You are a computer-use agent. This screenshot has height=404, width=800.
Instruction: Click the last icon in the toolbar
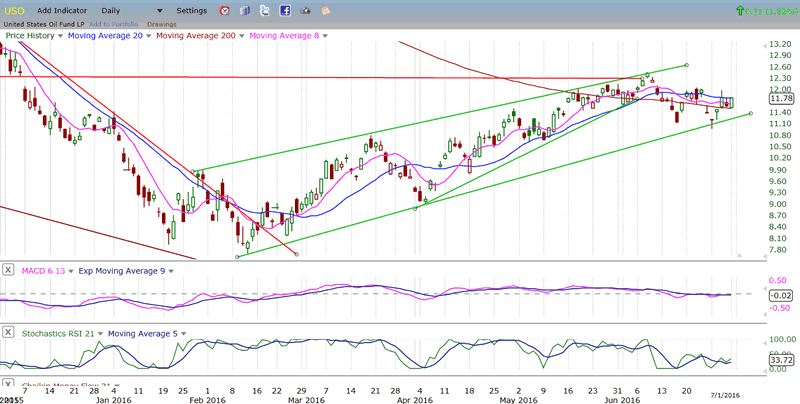click(x=327, y=10)
